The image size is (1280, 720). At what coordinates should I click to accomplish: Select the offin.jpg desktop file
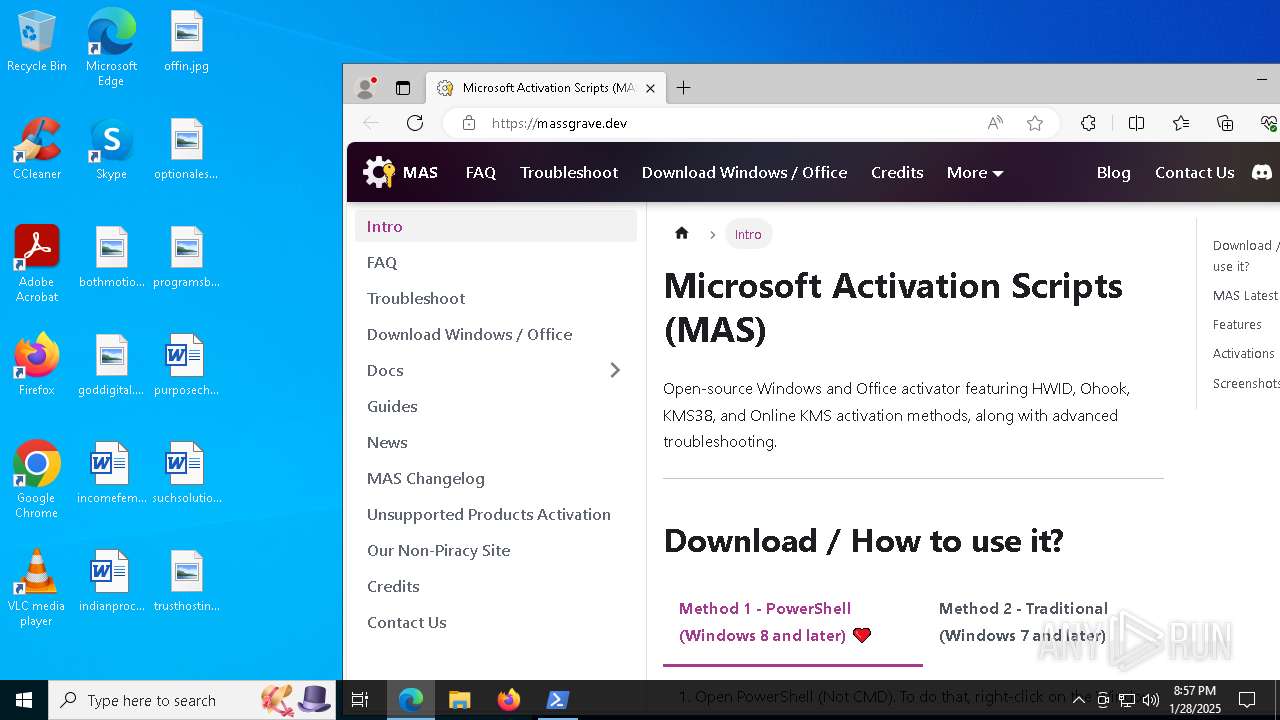tap(186, 42)
